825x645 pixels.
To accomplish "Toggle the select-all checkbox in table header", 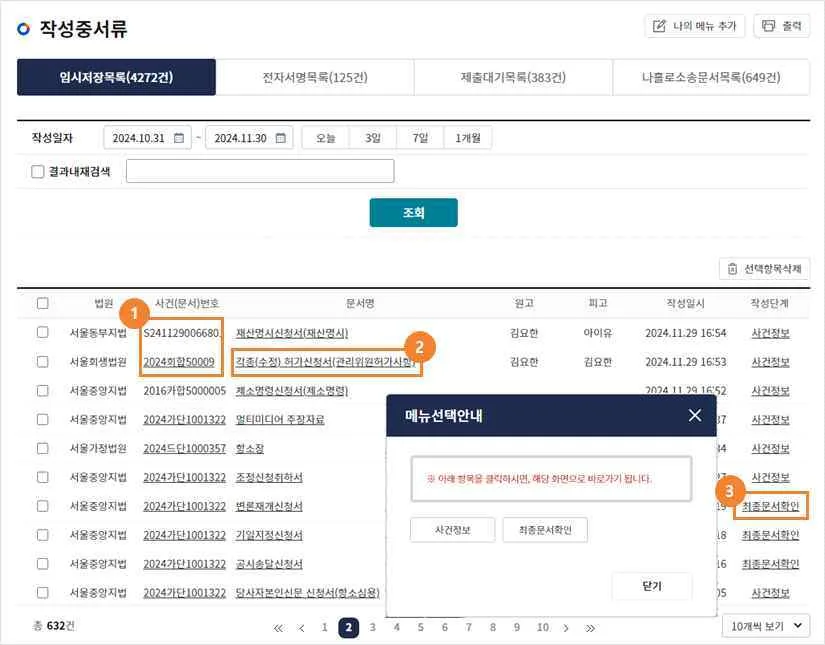I will [x=43, y=304].
